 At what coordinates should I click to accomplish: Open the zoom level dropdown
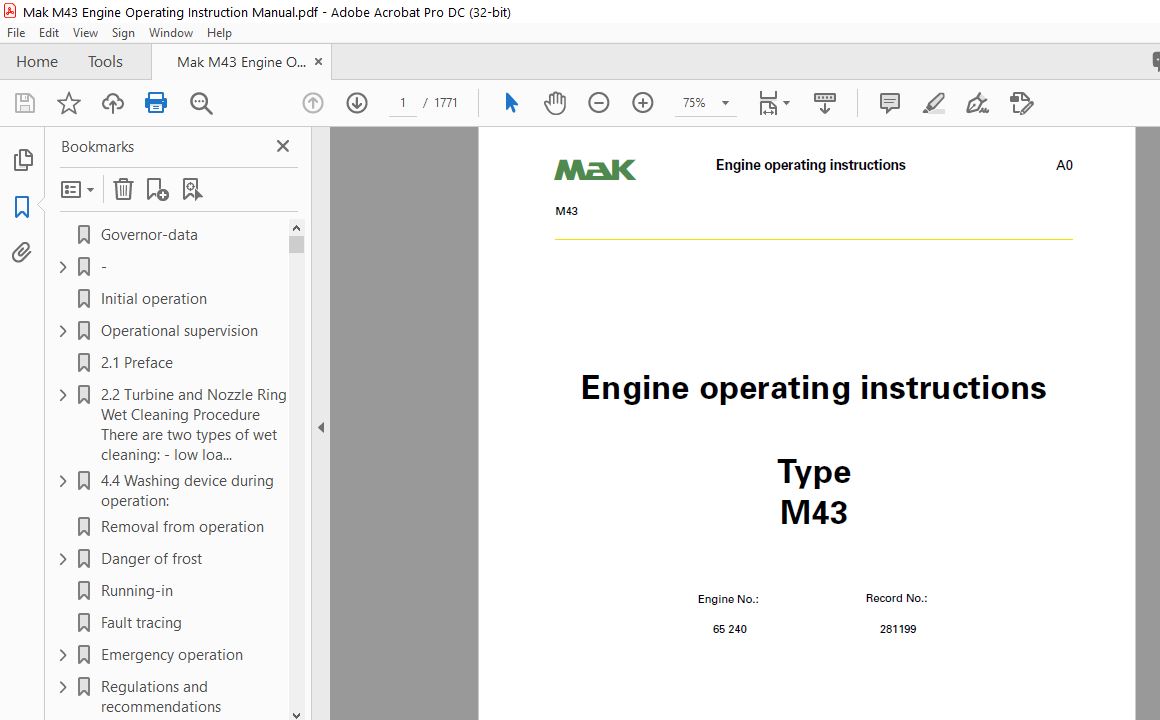pos(726,103)
